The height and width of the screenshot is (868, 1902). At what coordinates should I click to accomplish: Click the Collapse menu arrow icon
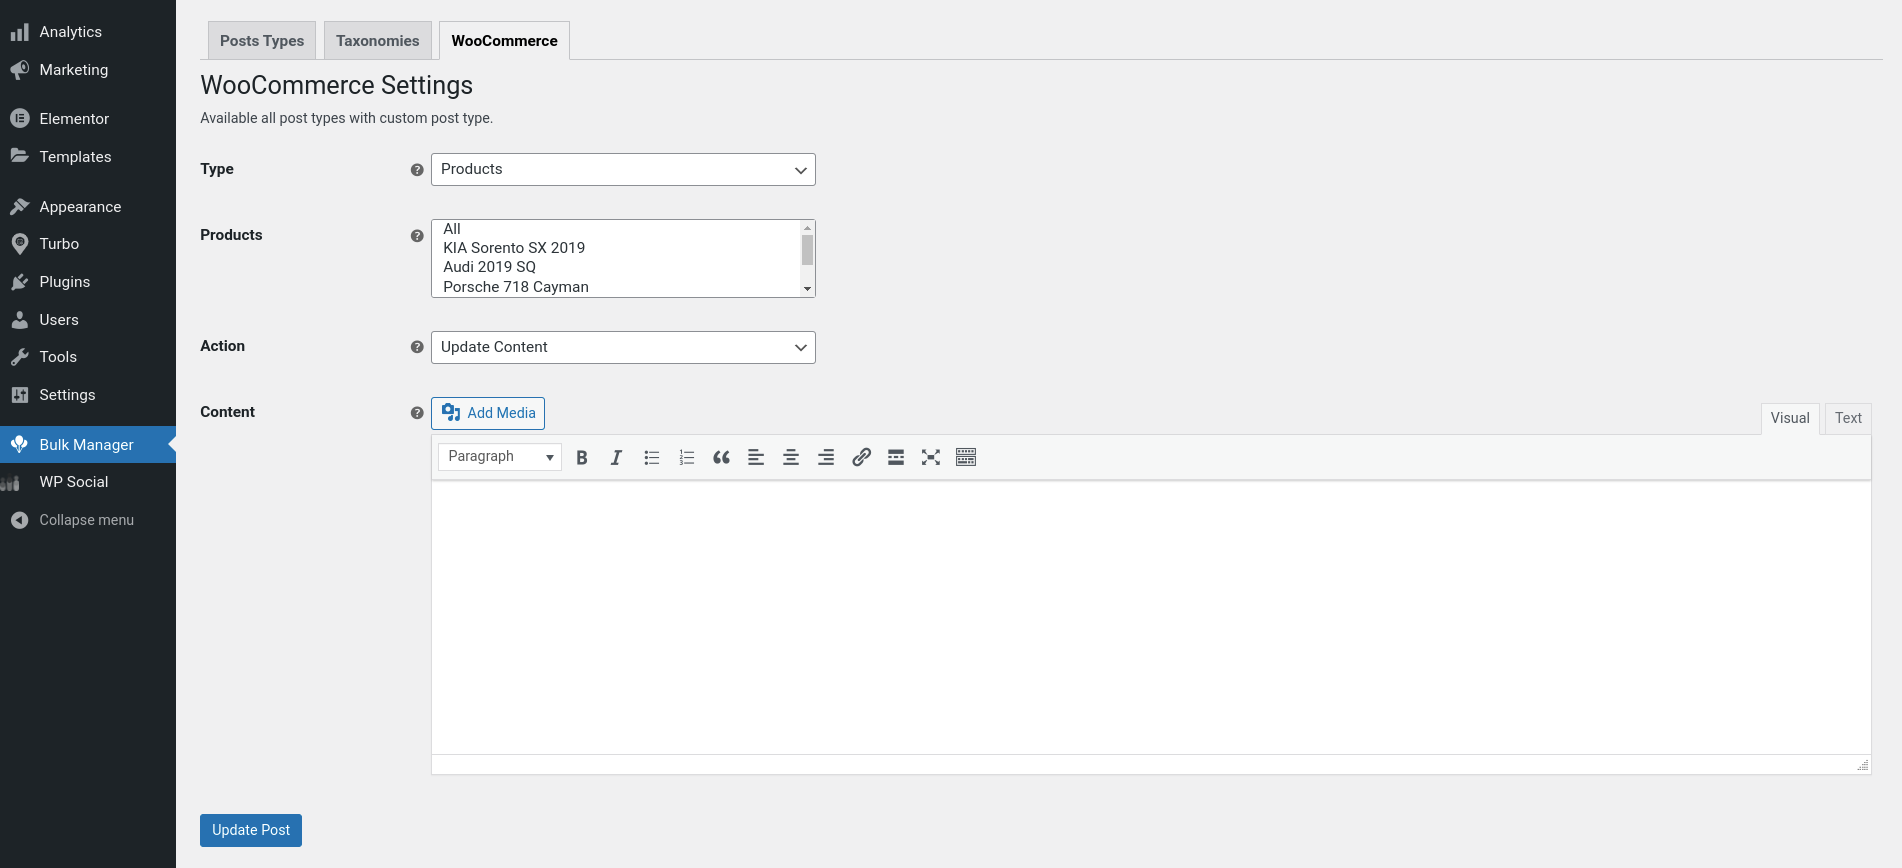(19, 520)
